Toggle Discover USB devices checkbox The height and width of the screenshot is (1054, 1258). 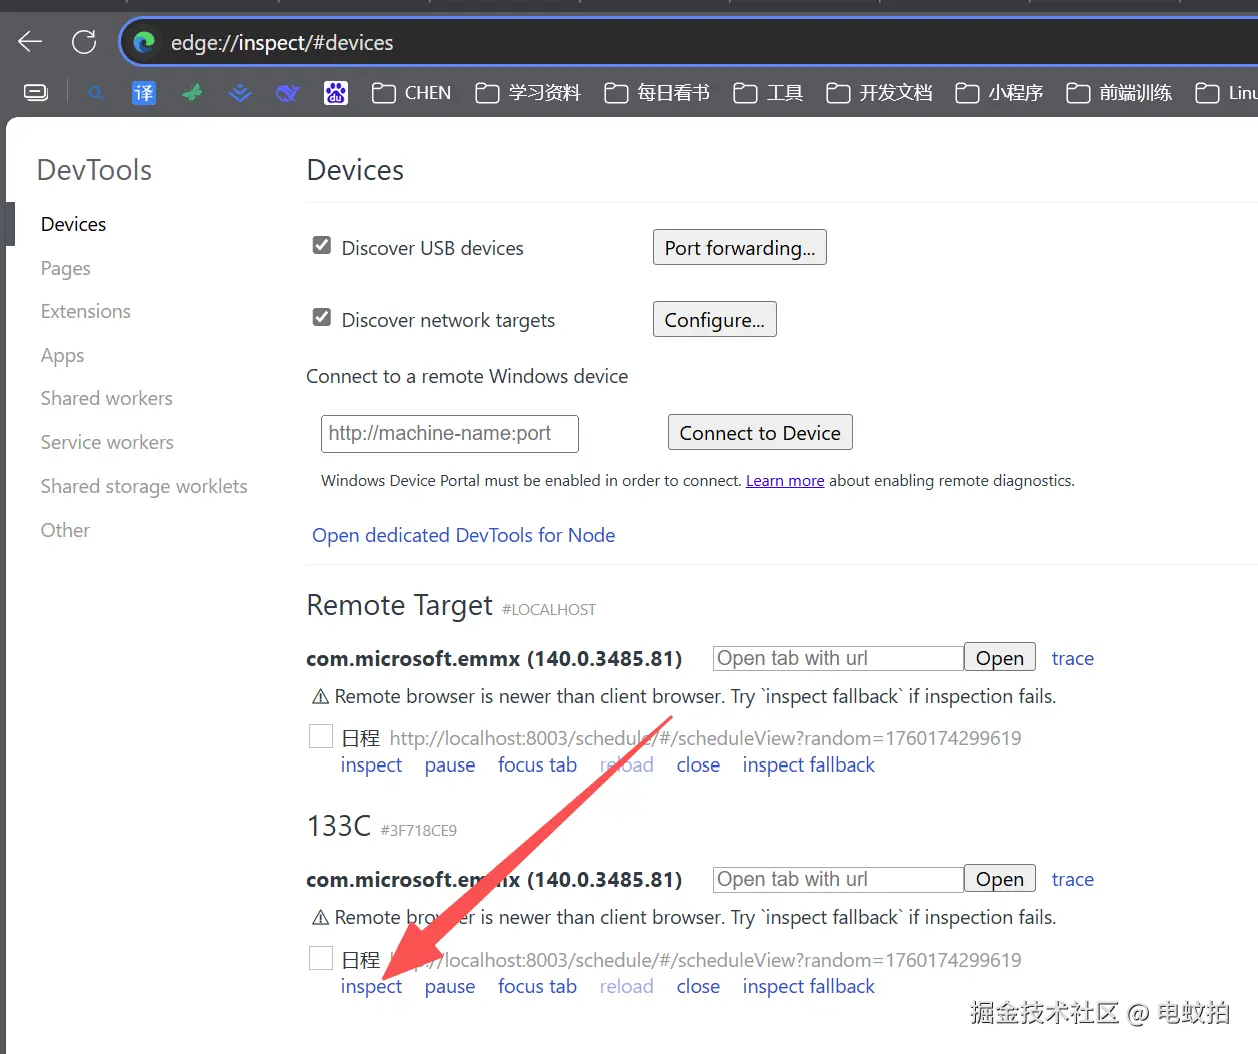click(322, 245)
